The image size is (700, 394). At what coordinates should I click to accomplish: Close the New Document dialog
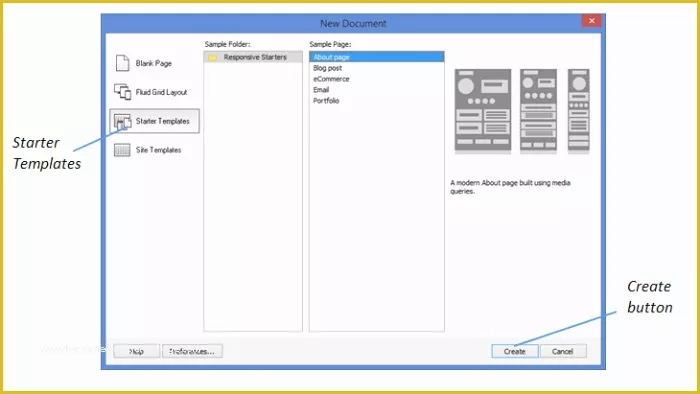coord(592,21)
